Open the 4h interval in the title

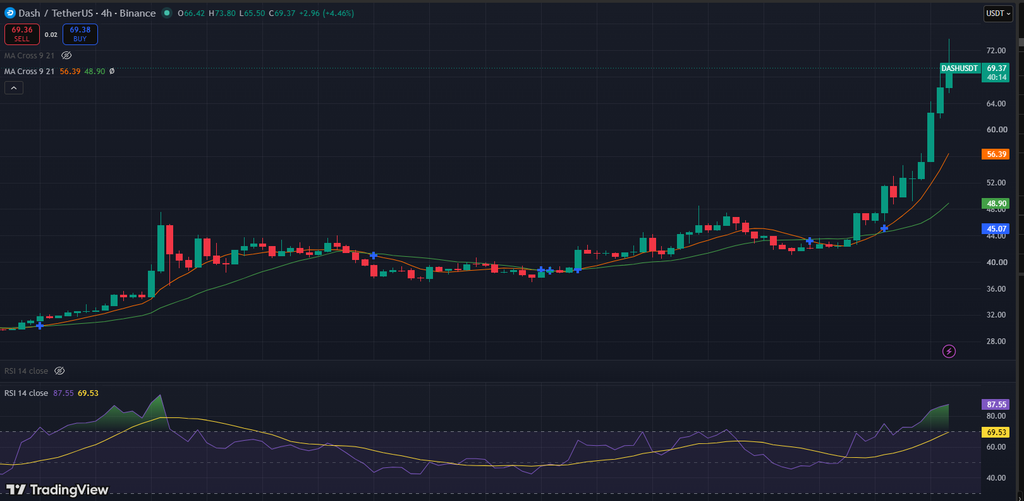pos(107,13)
